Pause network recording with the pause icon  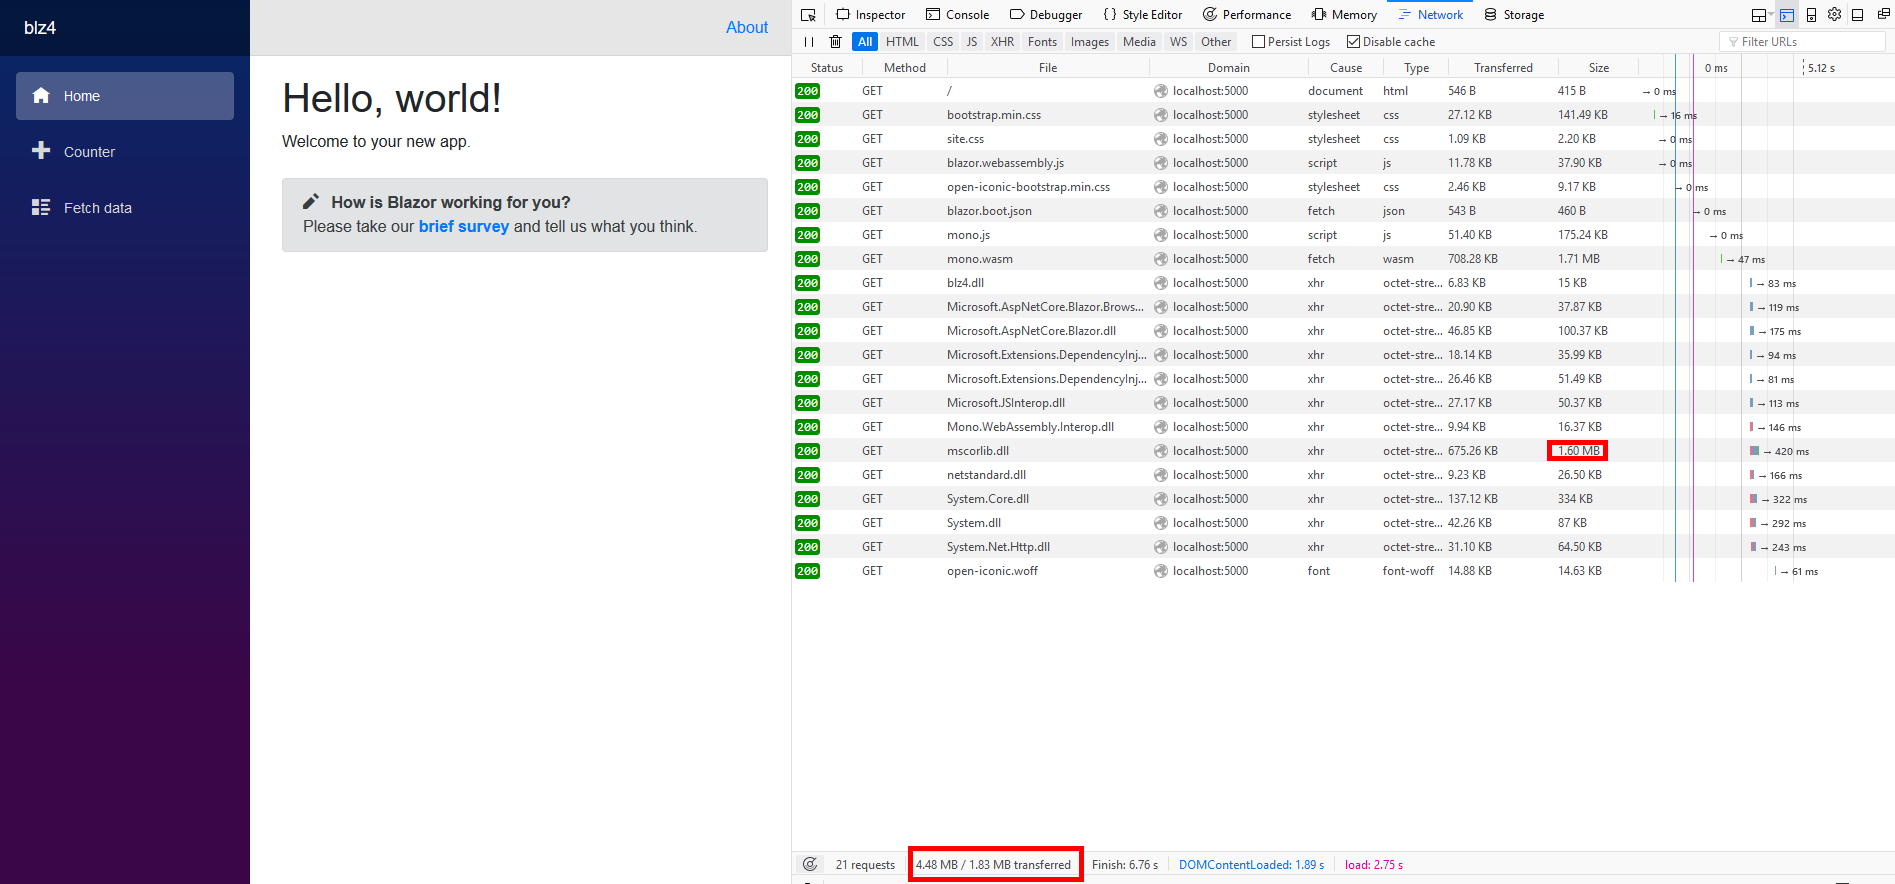tap(809, 42)
